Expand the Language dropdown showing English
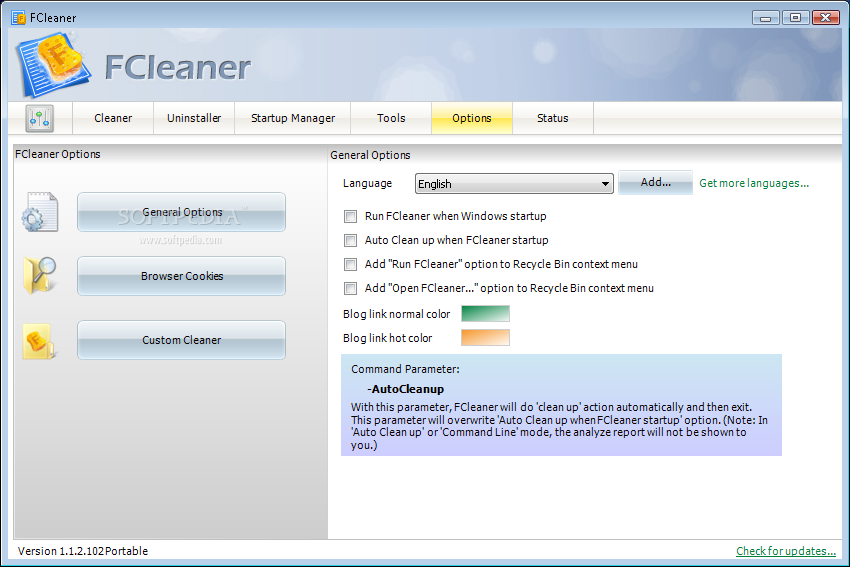This screenshot has width=850, height=567. (x=514, y=184)
